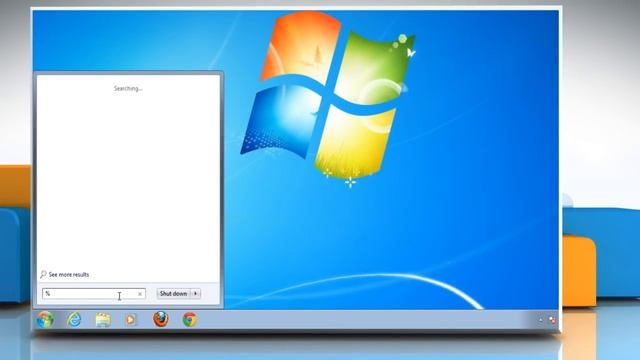Launch Windows Media Player from taskbar

click(130, 320)
